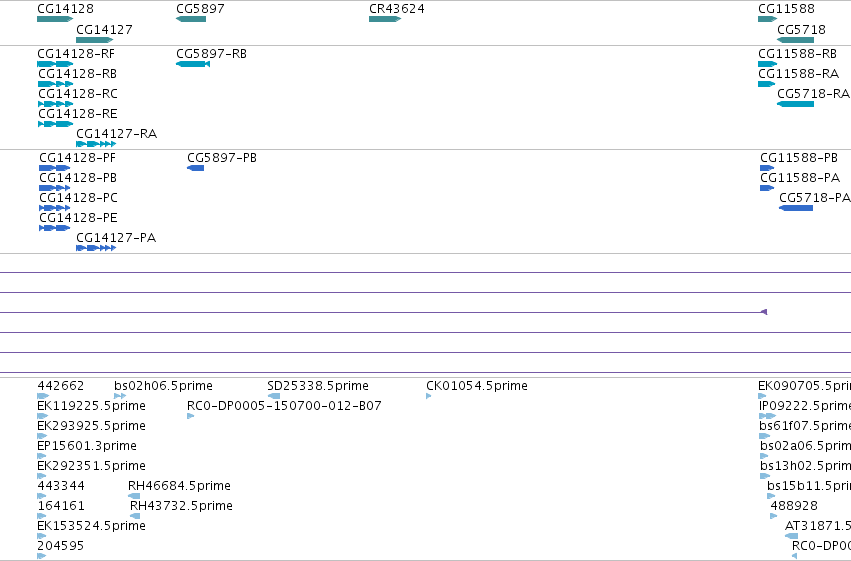Click EST 164161

41,517
